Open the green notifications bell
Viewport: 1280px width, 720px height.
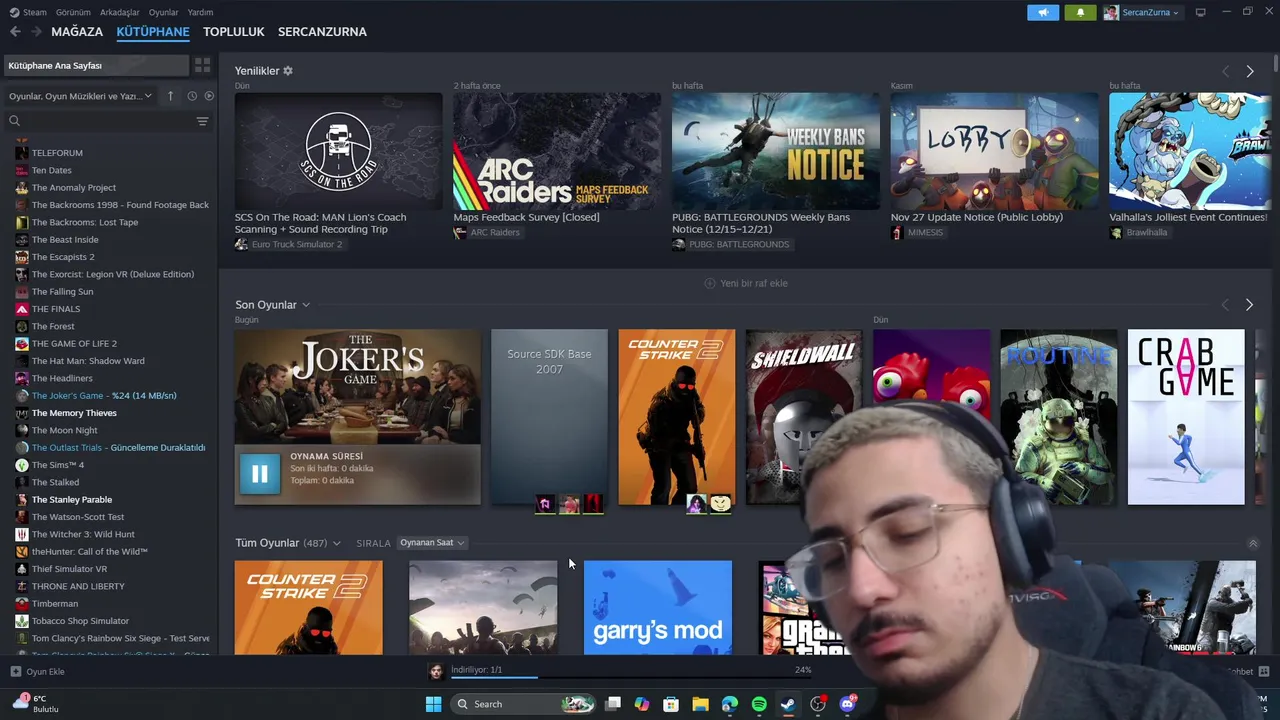1080,12
